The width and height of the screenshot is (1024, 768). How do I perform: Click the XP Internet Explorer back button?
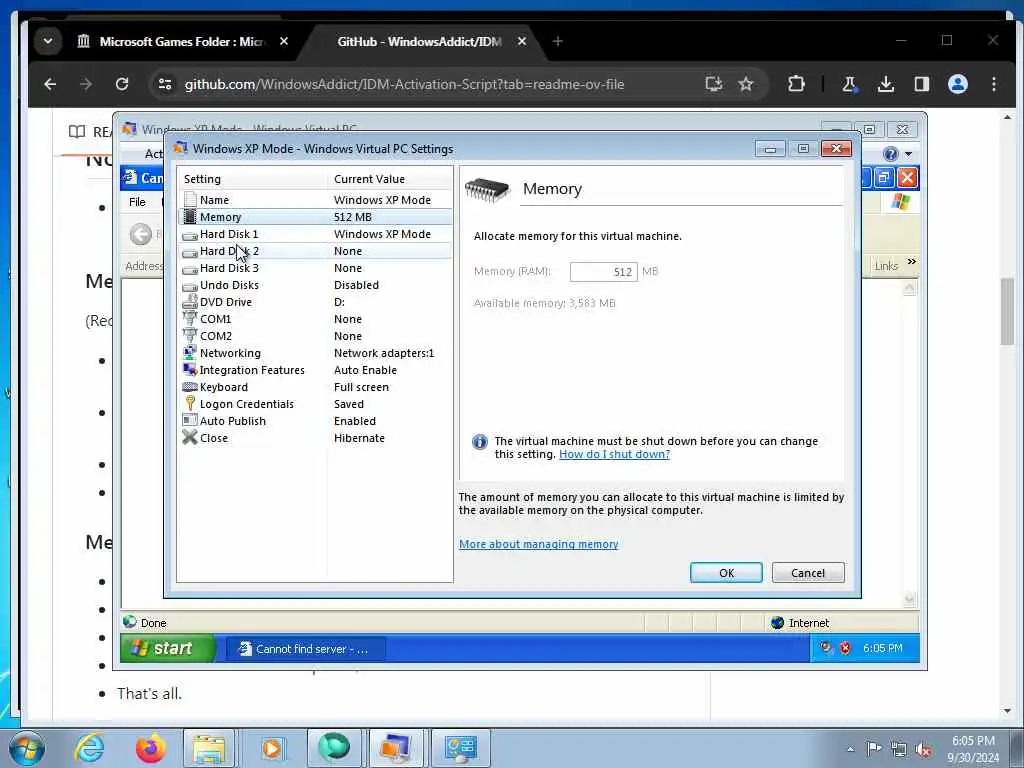(140, 234)
